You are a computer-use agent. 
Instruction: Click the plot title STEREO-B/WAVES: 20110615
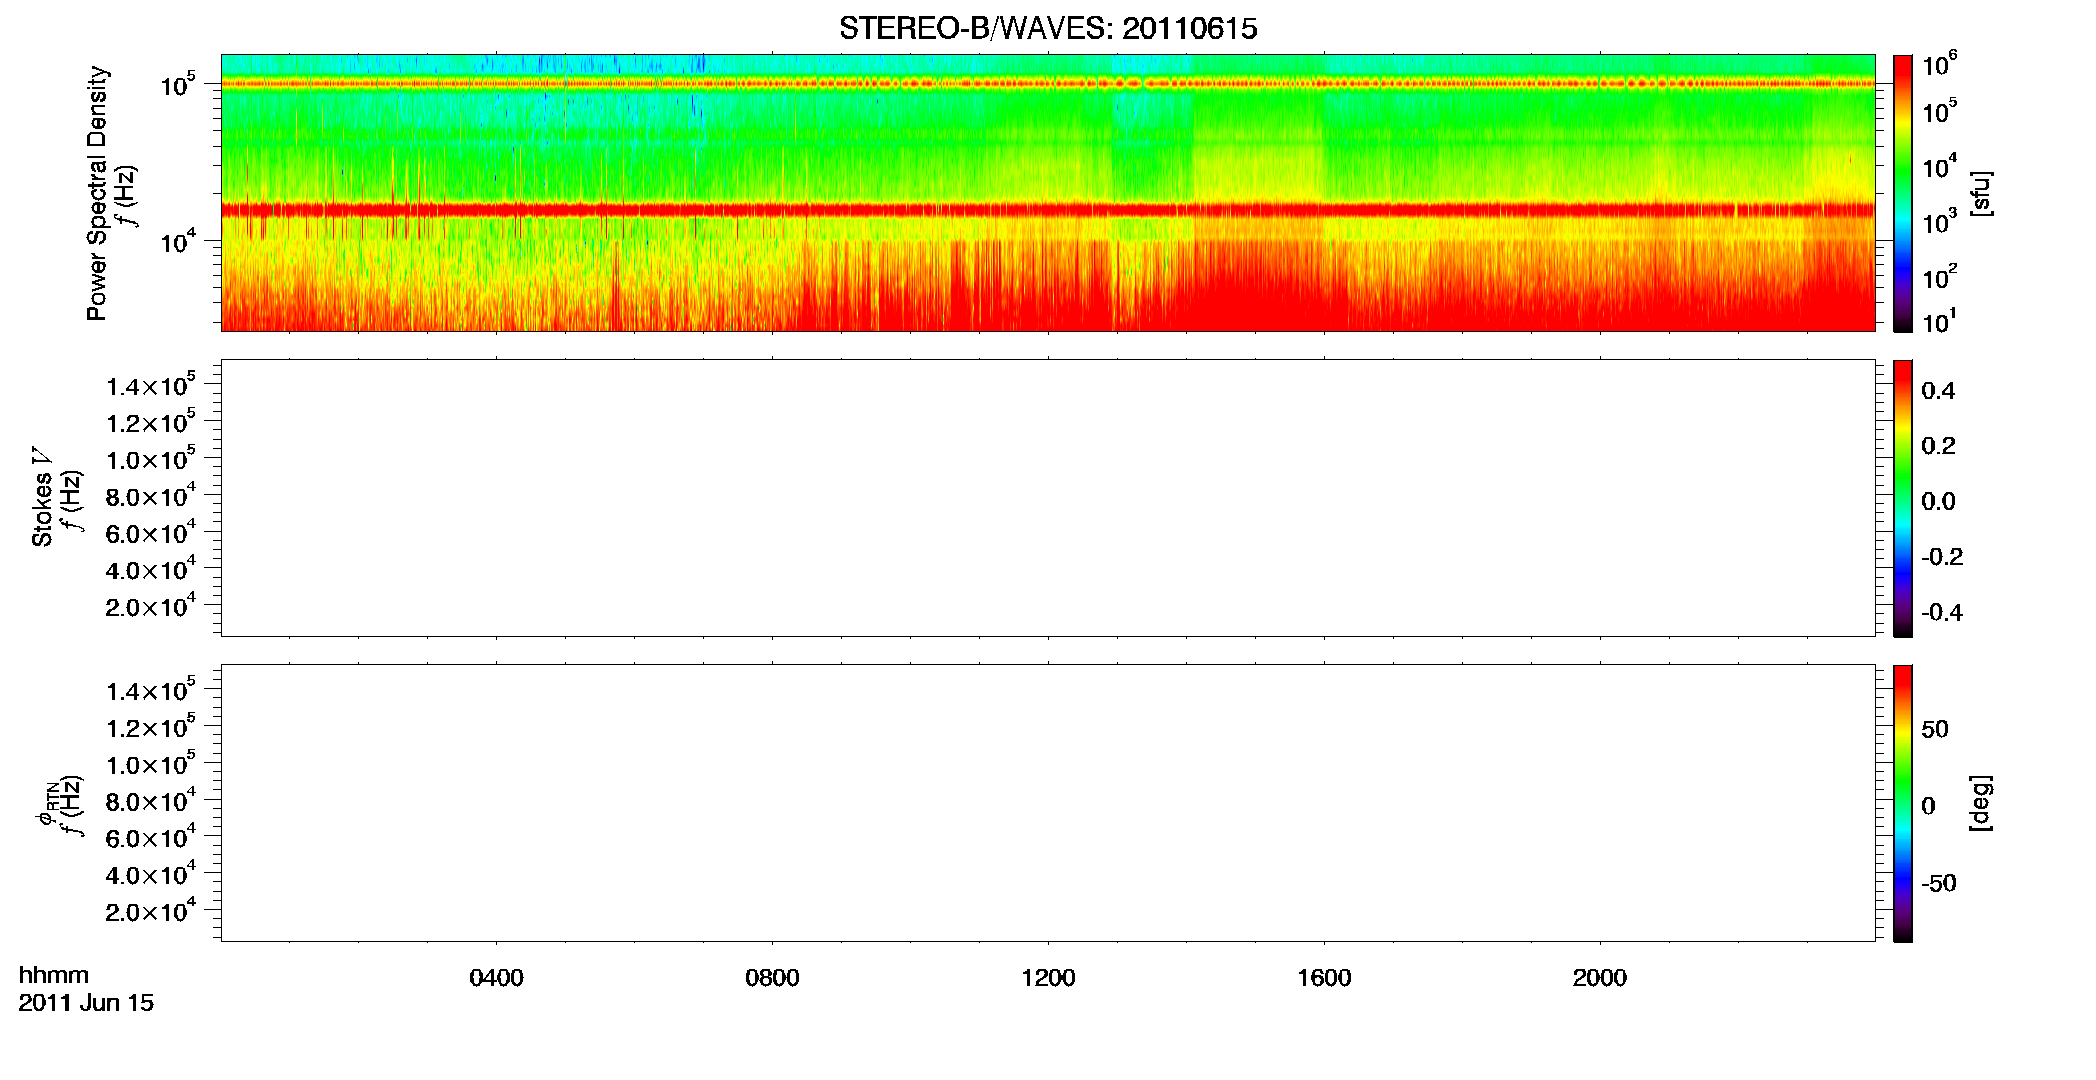click(1048, 29)
